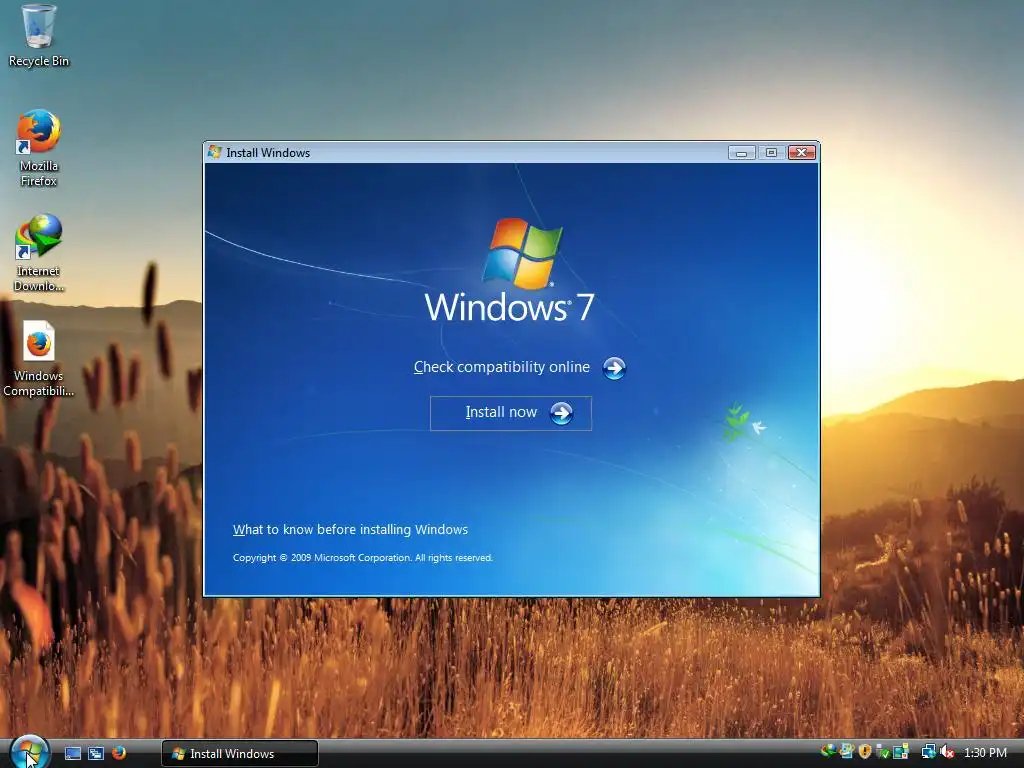Open the Recycle Bin desktop icon
Viewport: 1024px width, 768px height.
[39, 36]
